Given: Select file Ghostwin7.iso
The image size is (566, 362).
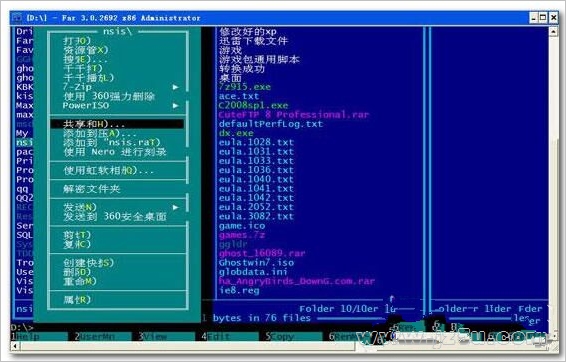Looking at the screenshot, I should pyautogui.click(x=256, y=262).
